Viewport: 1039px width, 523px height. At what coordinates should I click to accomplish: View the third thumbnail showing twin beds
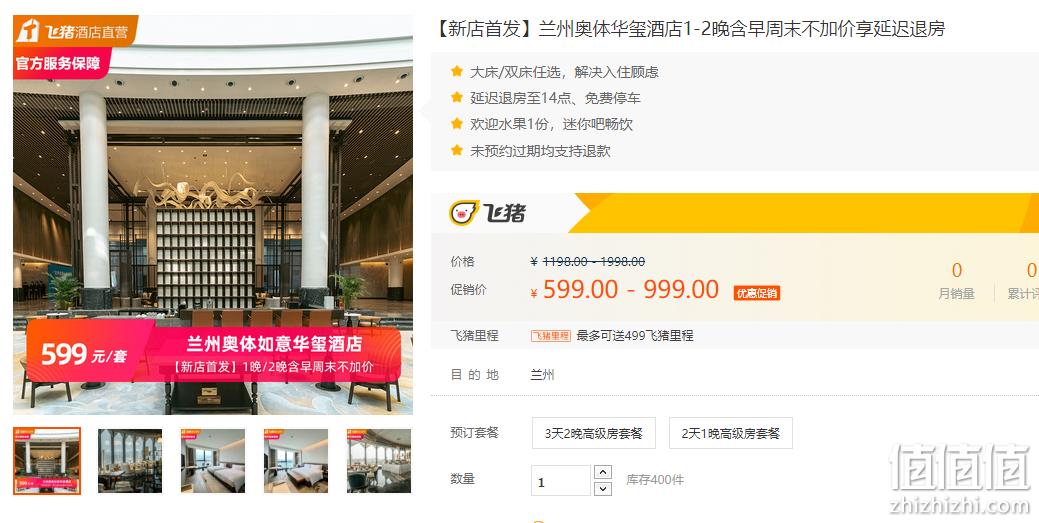click(x=213, y=461)
